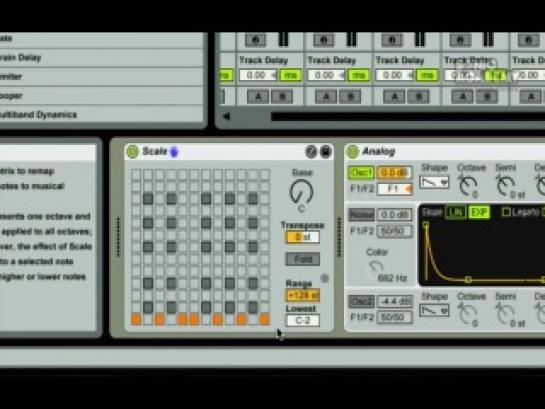
Task: Enable the Osc2 oscillator switch
Action: pos(361,301)
